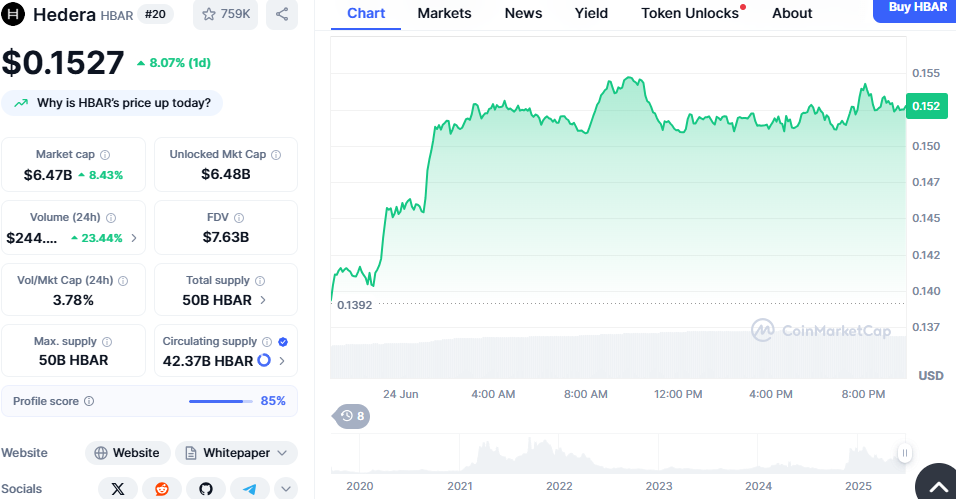Open Profile score info icon

click(x=89, y=401)
